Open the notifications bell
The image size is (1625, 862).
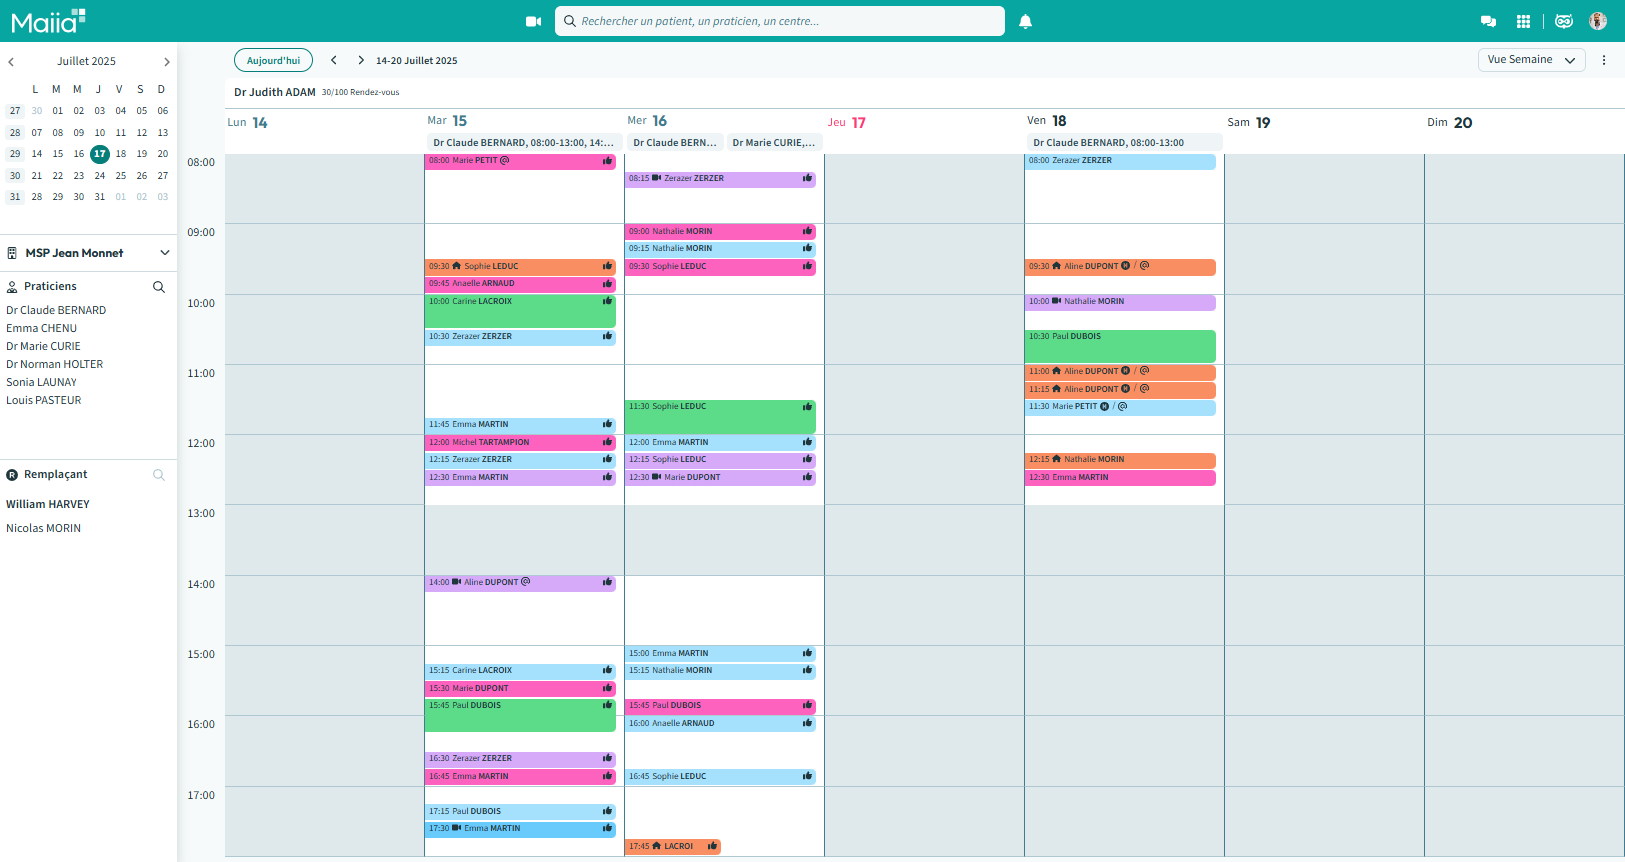tap(1025, 21)
